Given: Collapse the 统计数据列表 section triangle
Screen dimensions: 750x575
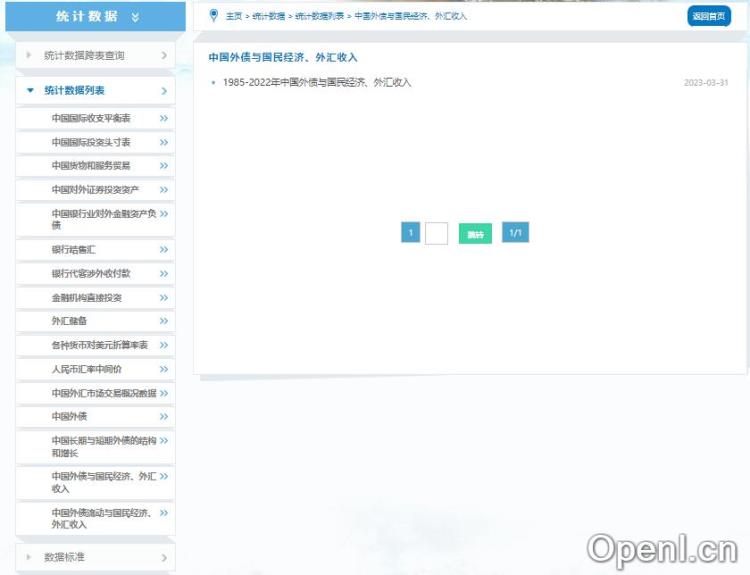Looking at the screenshot, I should 30,90.
